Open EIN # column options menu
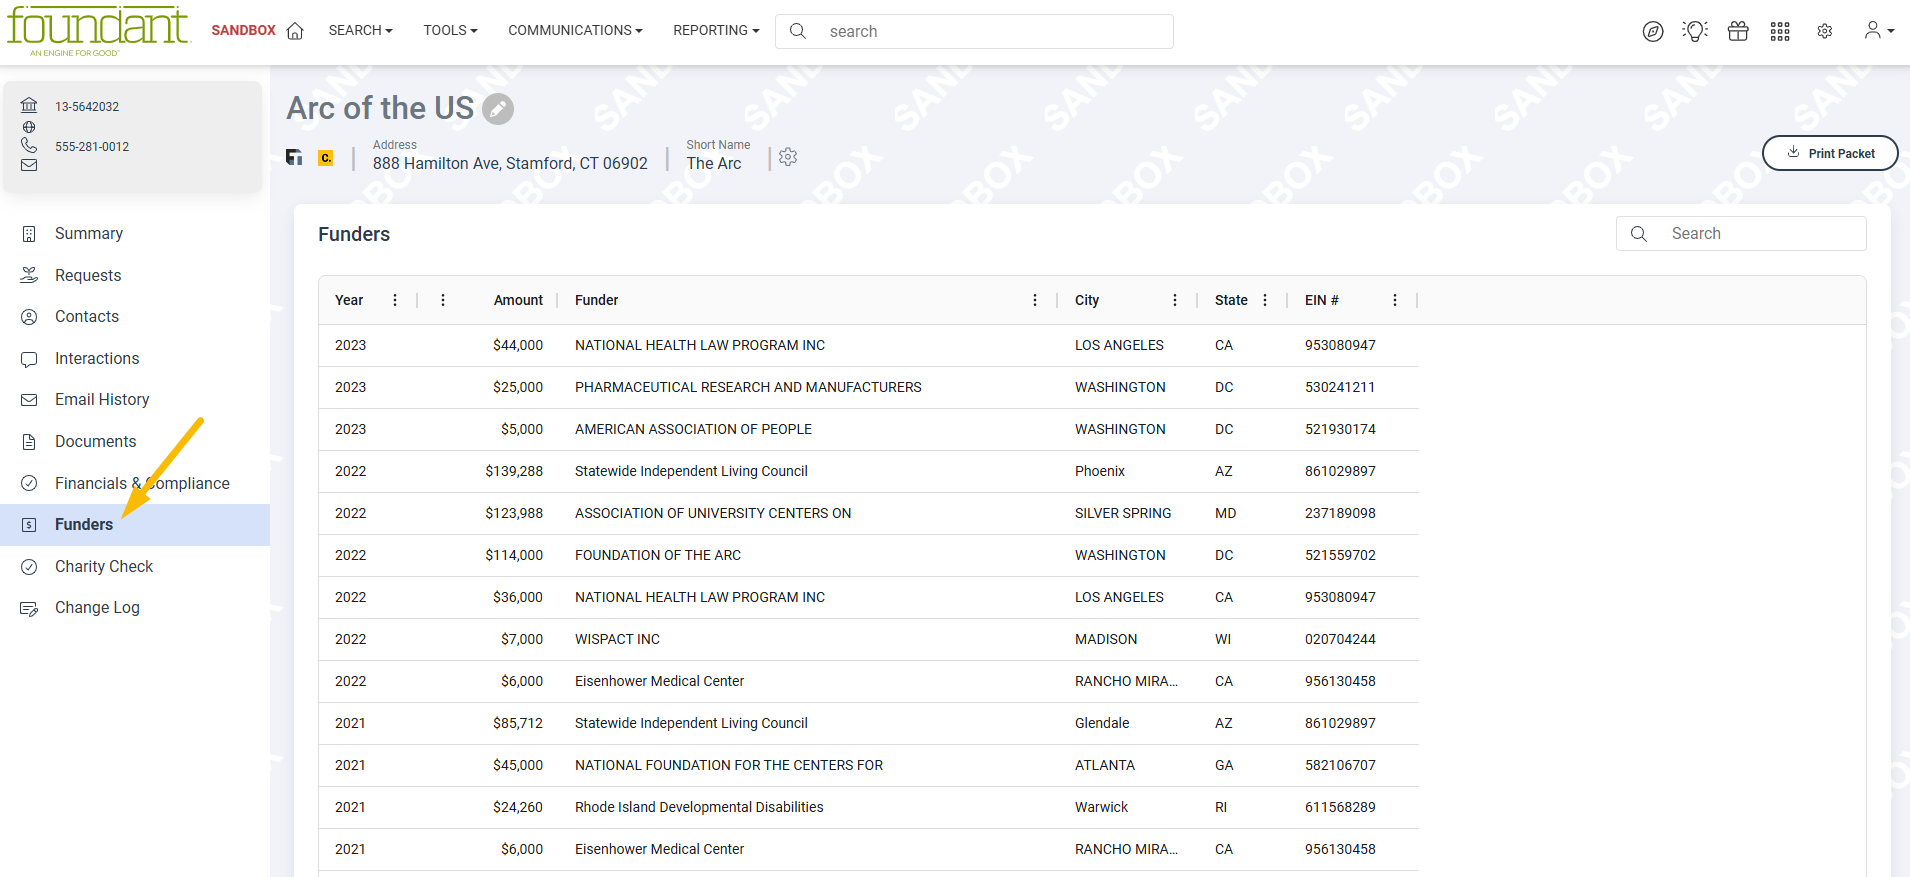 click(x=1395, y=300)
